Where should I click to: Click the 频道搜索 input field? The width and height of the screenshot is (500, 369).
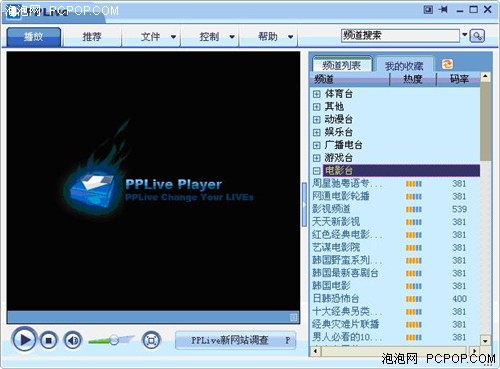[400, 35]
